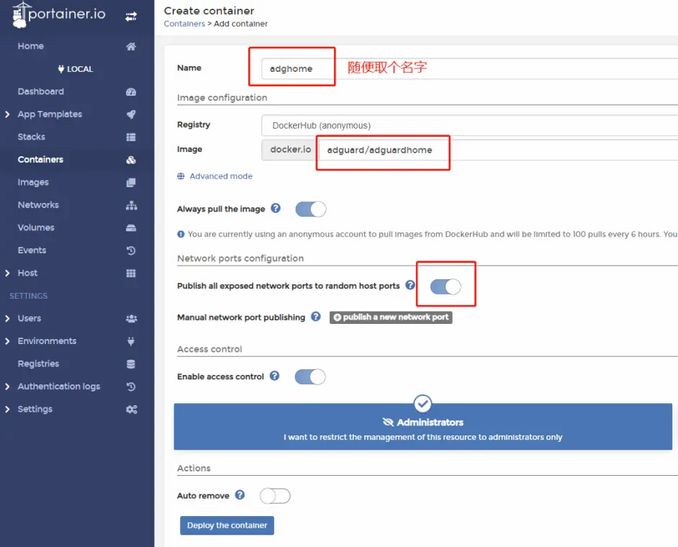Click the Dashboard gauge icon
Screen dimensions: 678x547
click(131, 92)
